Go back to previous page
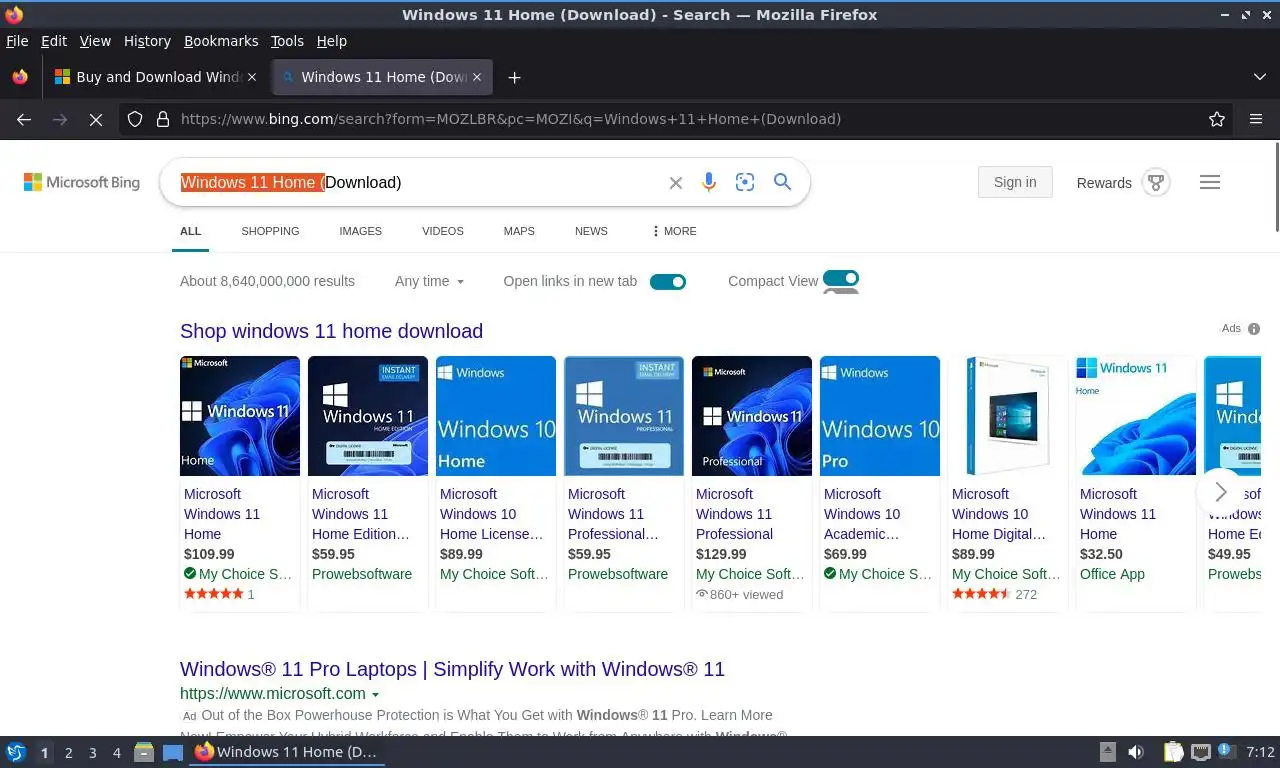The width and height of the screenshot is (1280, 768). coord(24,119)
